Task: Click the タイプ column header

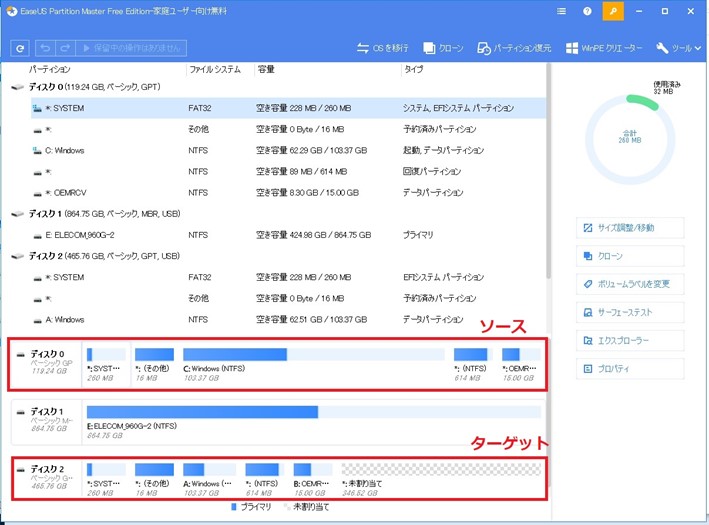Action: coord(413,69)
